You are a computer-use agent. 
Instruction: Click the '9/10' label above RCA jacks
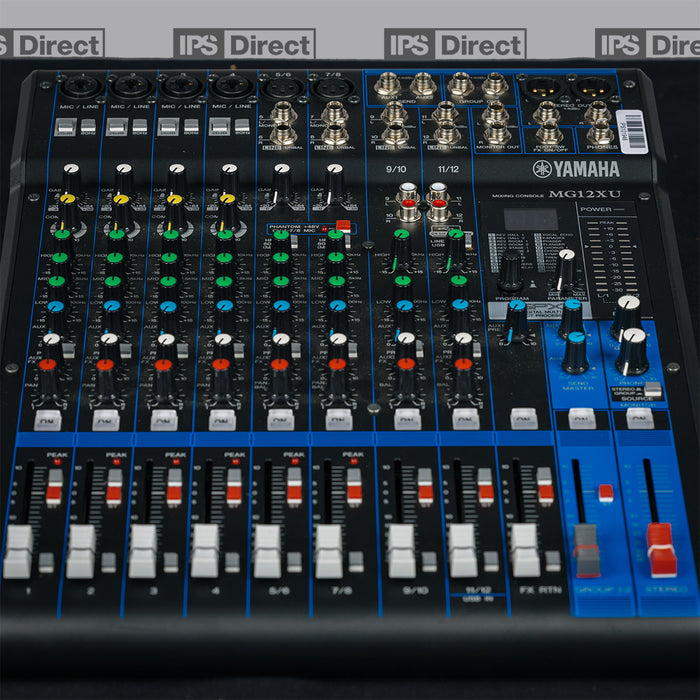[396, 169]
